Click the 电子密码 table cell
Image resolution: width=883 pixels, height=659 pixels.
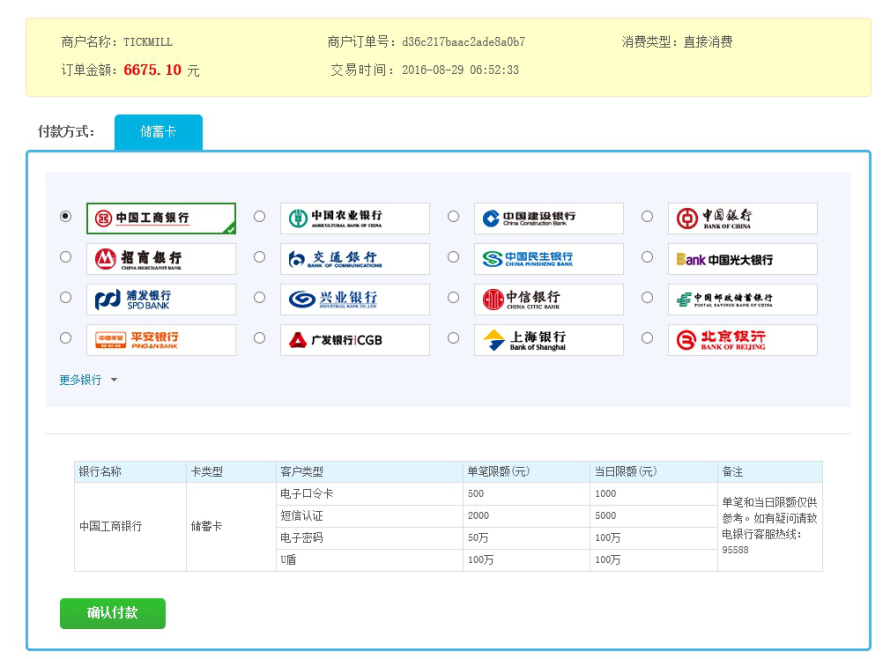369,538
